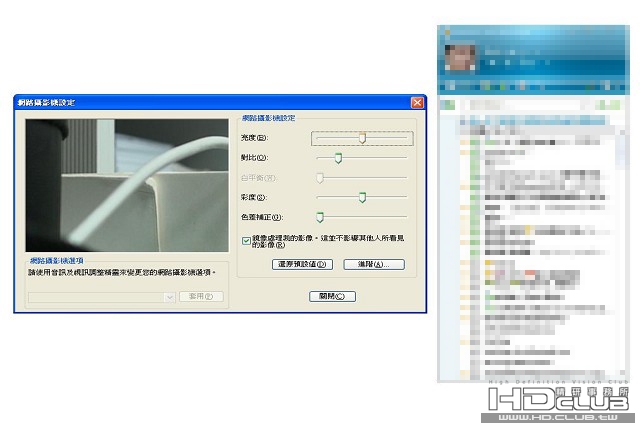Open the 進階(A)... advanced settings button
This screenshot has height=428, width=640.
click(374, 264)
